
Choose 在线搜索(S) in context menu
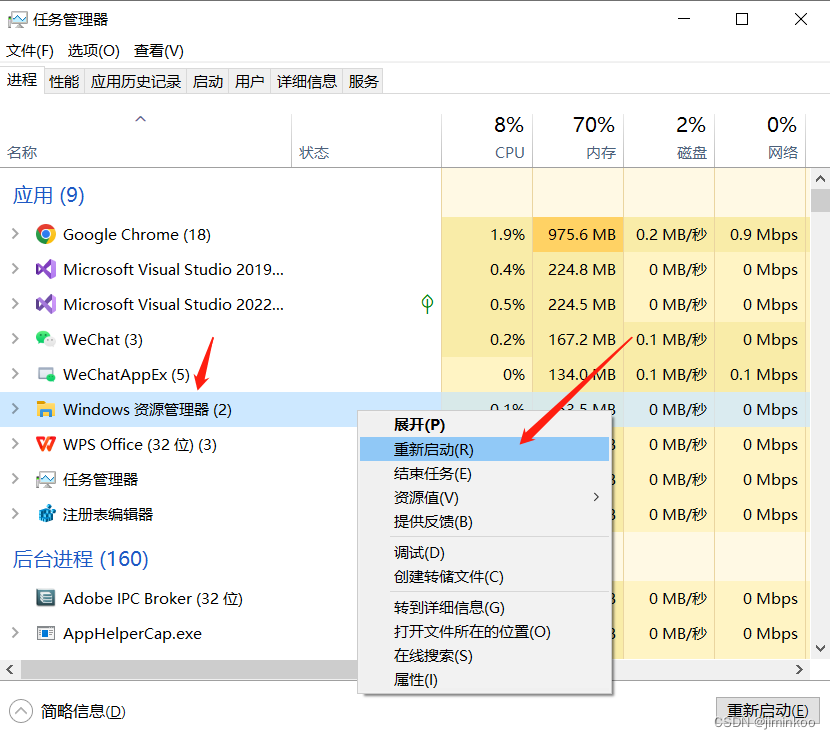[x=484, y=656]
